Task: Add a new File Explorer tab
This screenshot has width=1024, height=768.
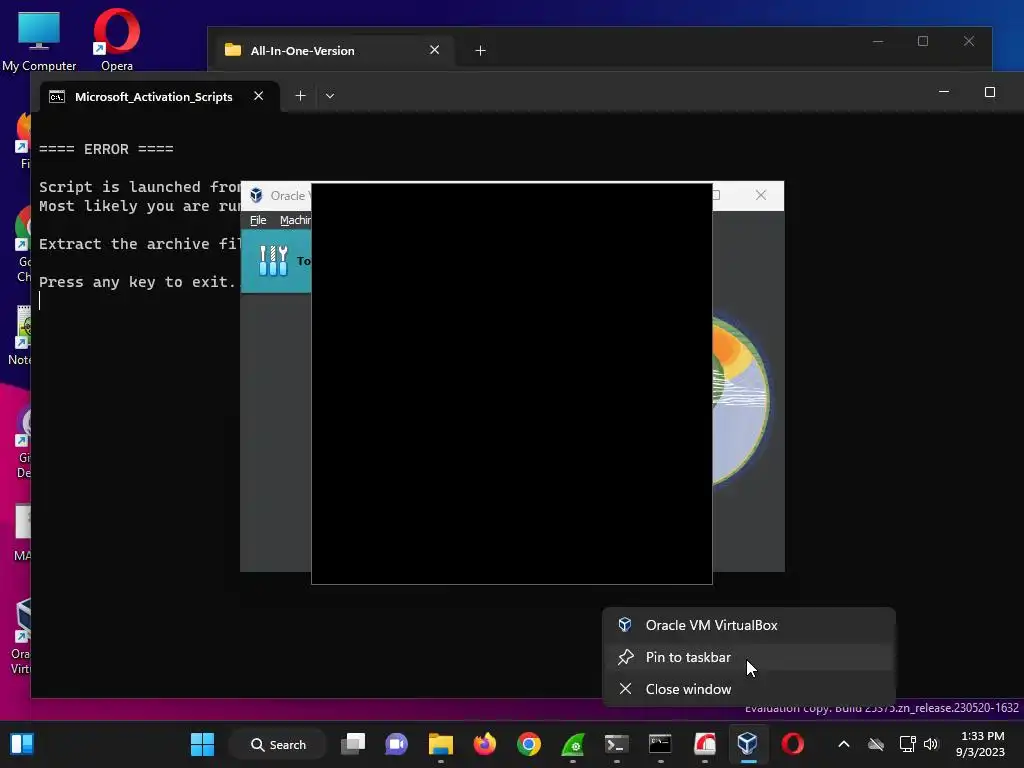Action: 481,50
